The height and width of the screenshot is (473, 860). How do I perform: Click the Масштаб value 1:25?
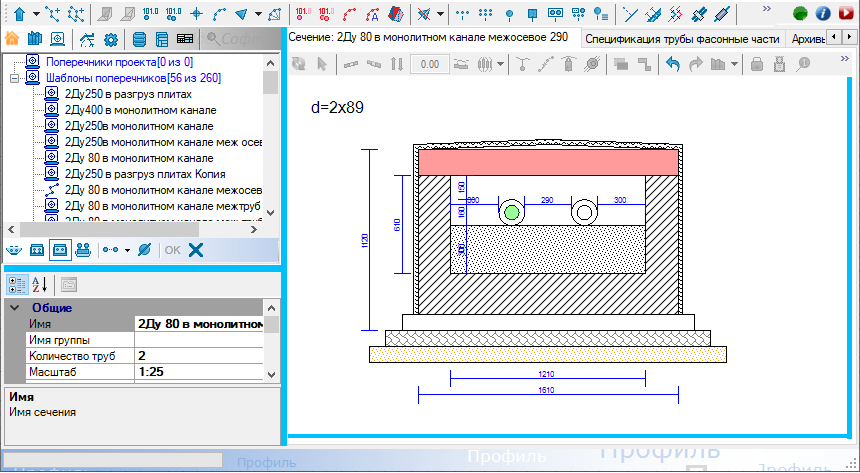(x=199, y=372)
